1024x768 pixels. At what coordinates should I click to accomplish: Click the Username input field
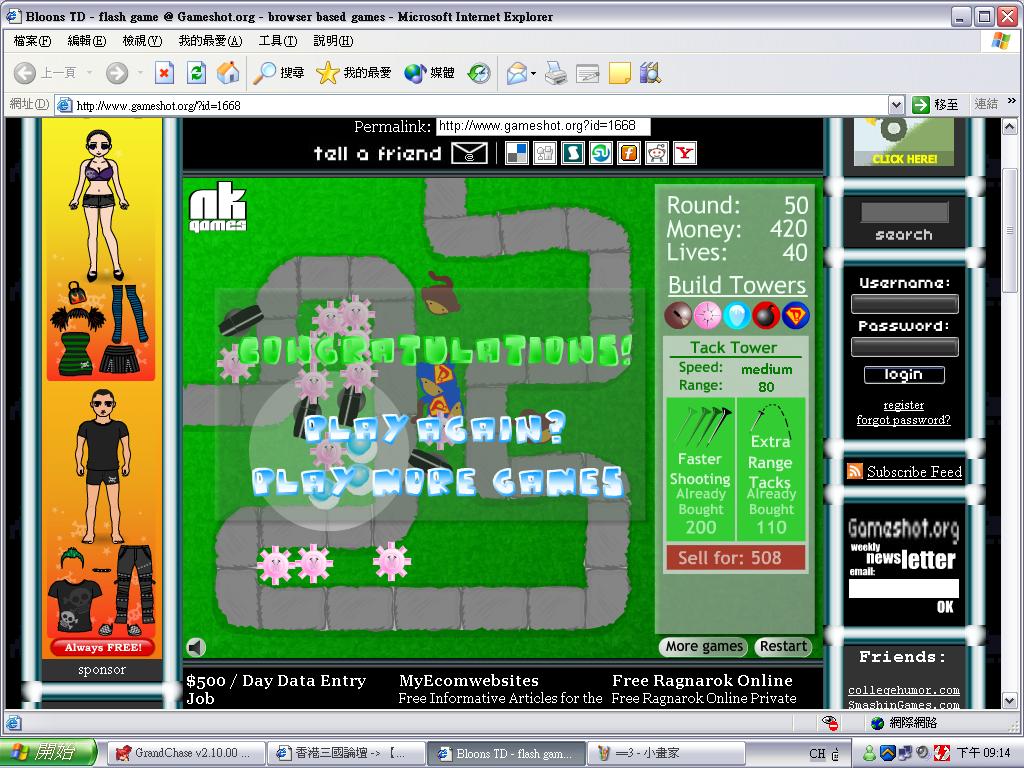[904, 303]
